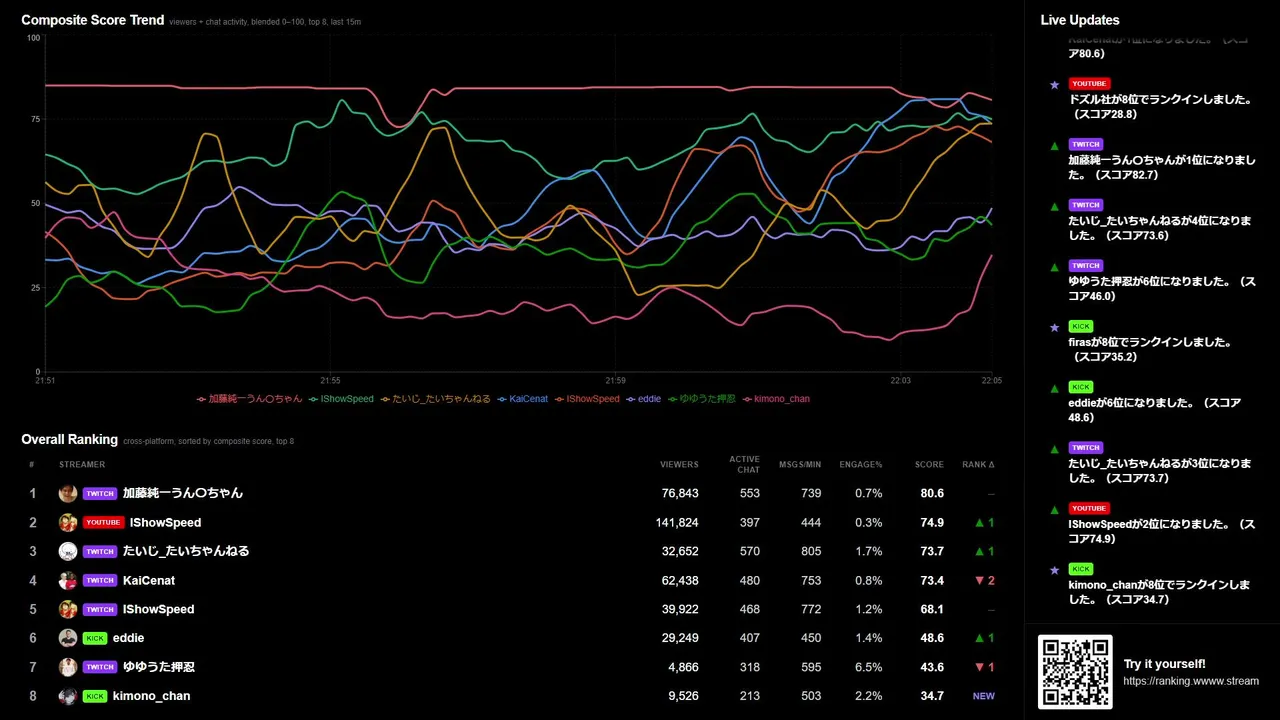Toggle the KaiCenat series in the chart legend
This screenshot has width=1280, height=720.
[522, 399]
